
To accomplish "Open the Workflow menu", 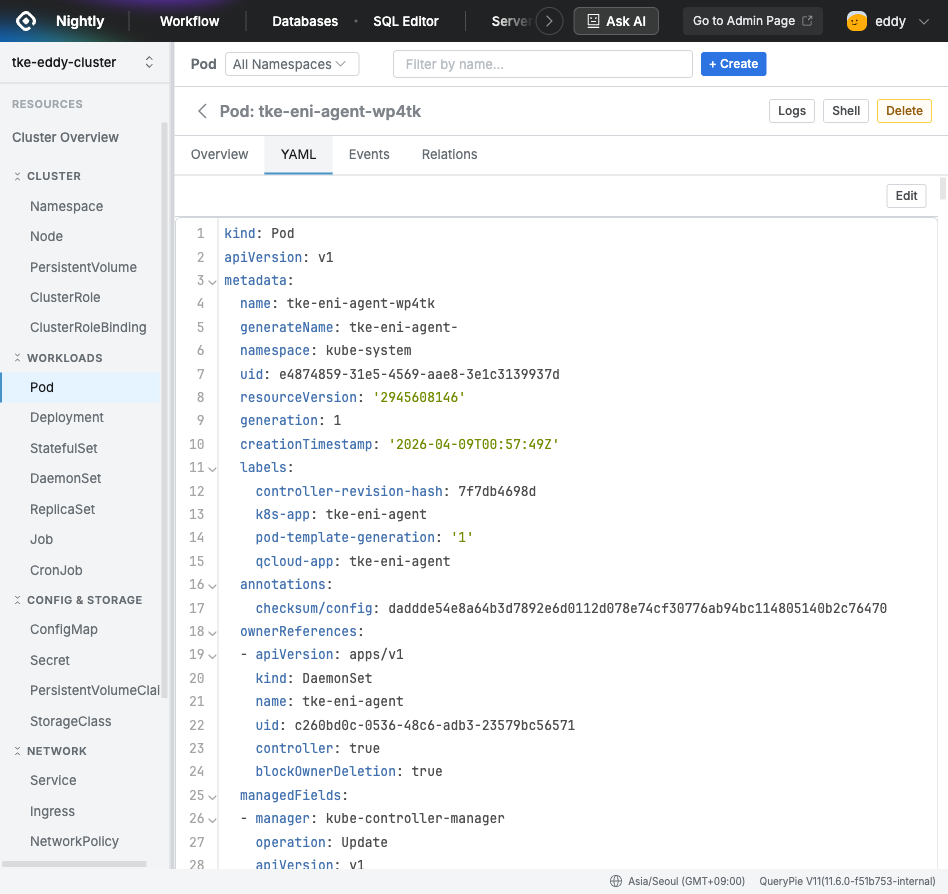I will click(189, 21).
